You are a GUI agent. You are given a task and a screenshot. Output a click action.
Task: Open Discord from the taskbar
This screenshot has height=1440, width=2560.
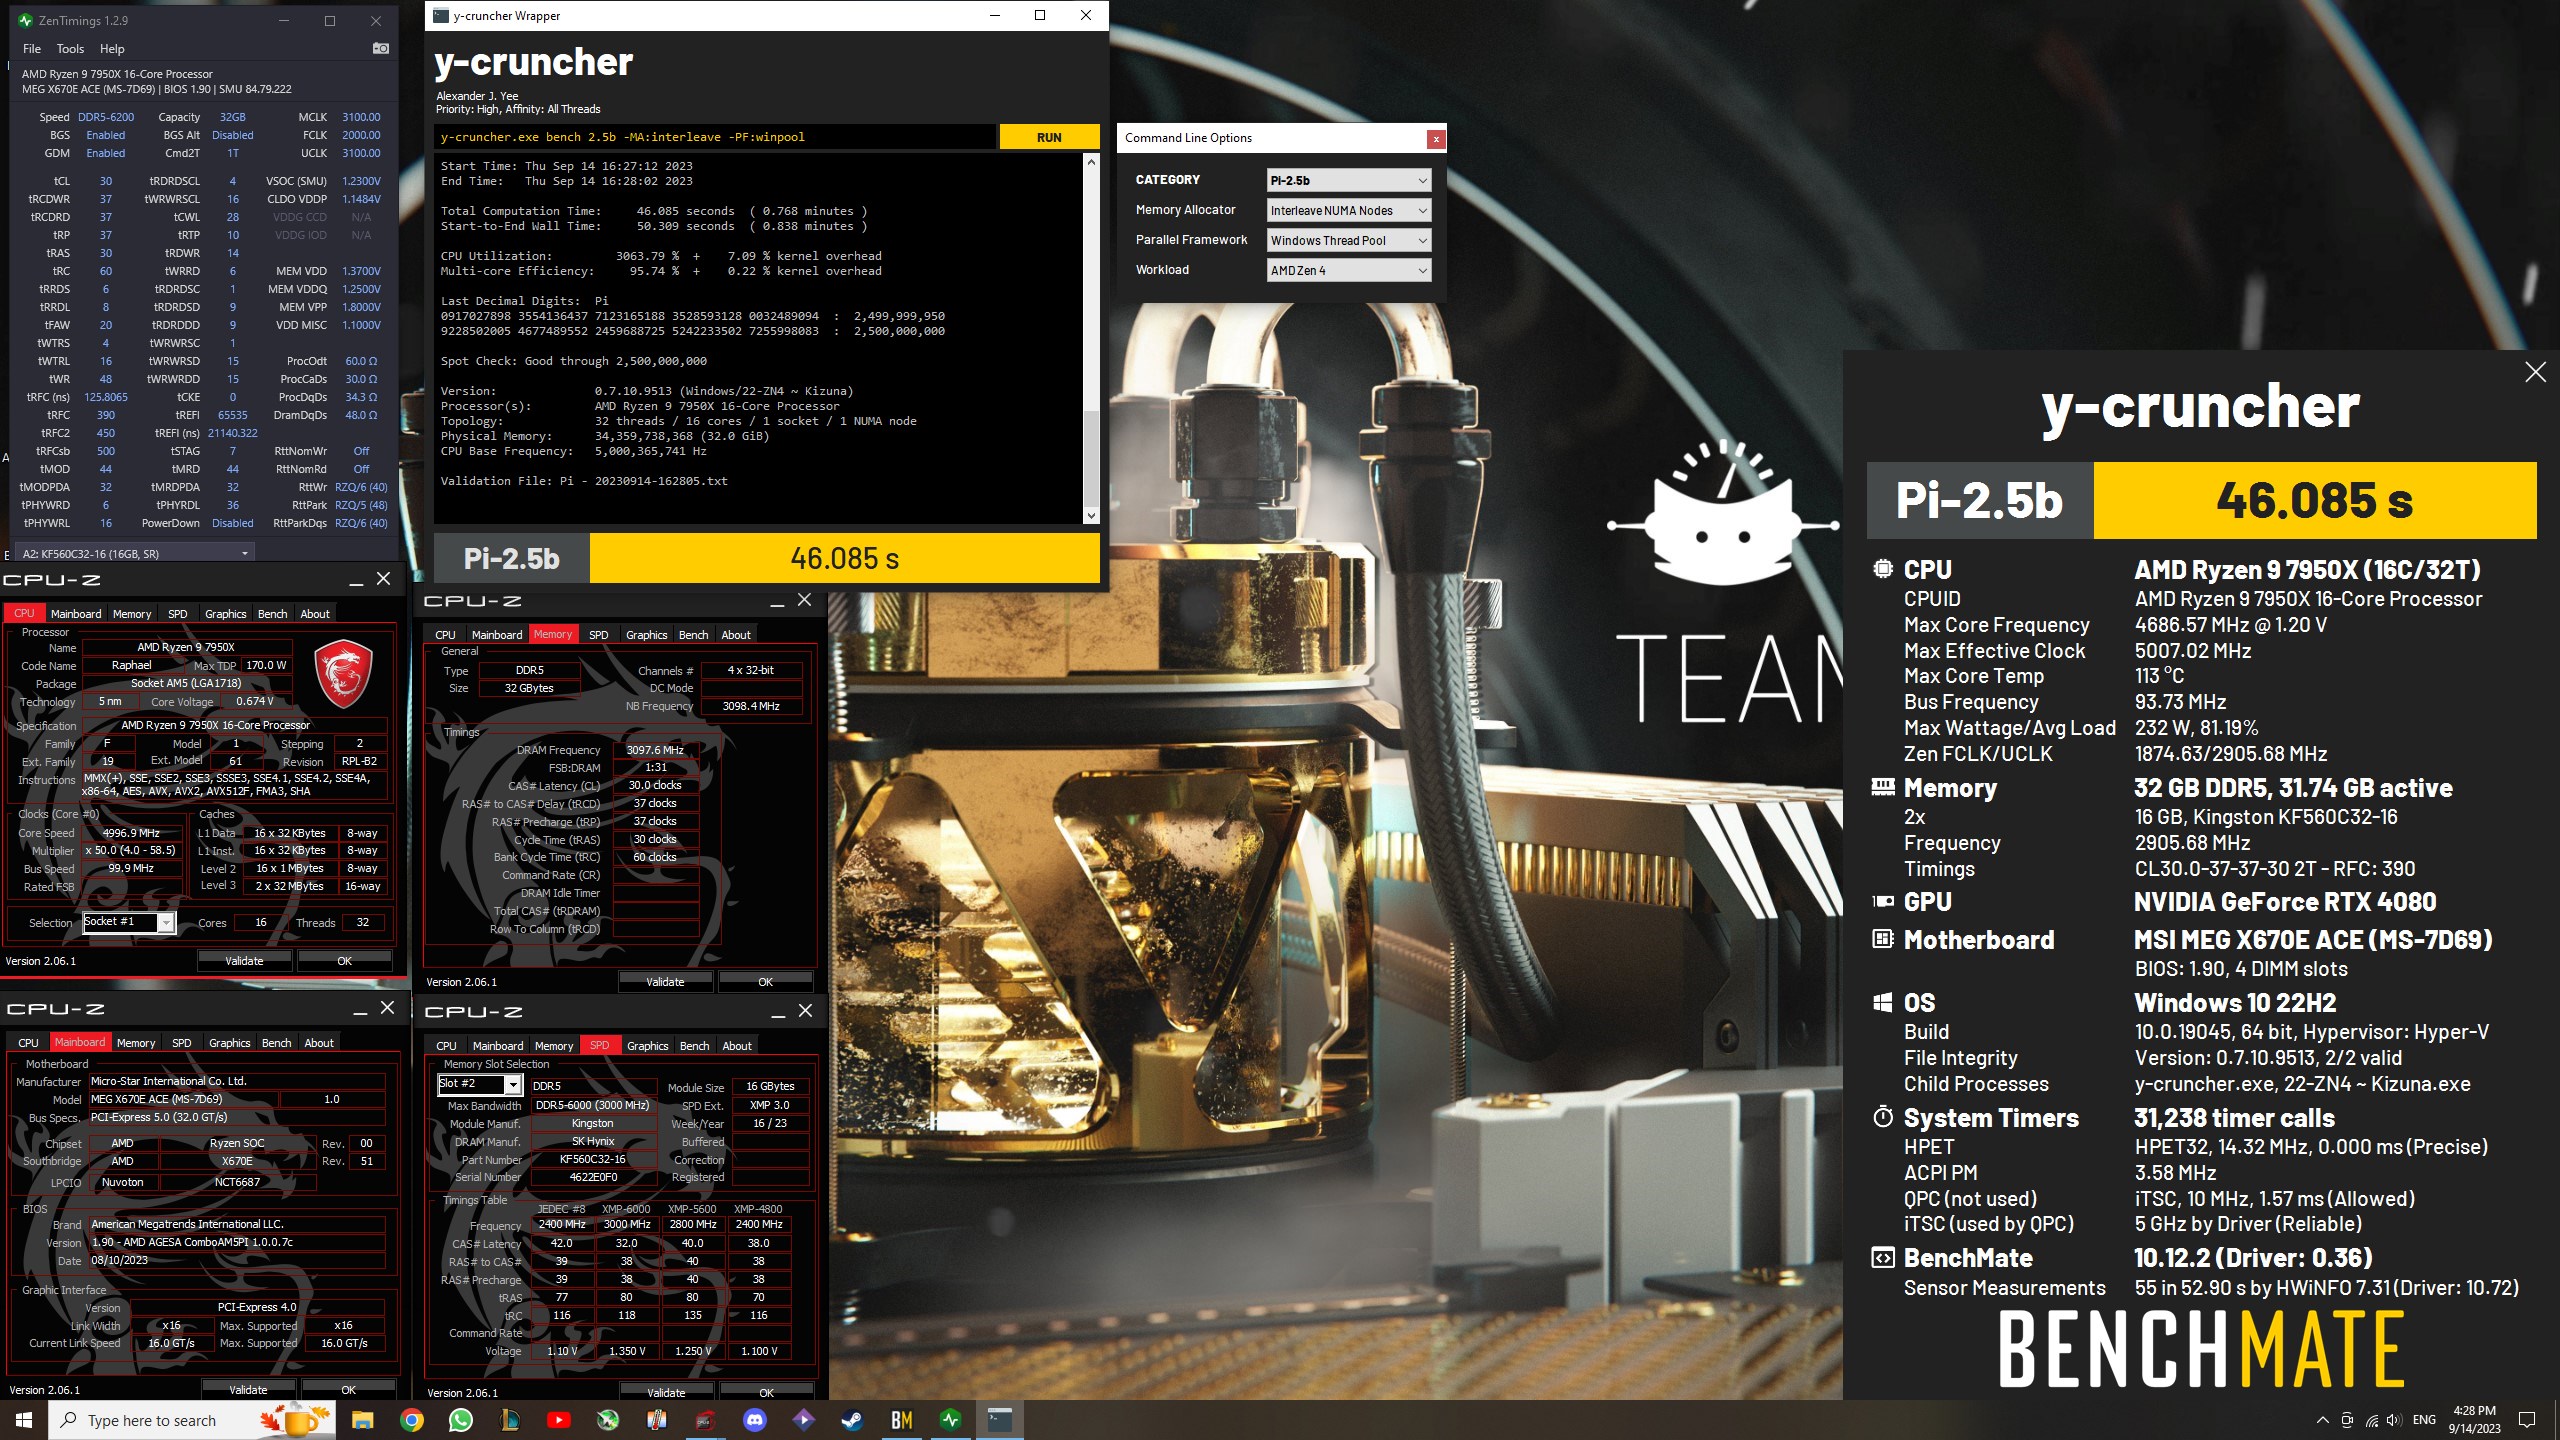click(754, 1420)
